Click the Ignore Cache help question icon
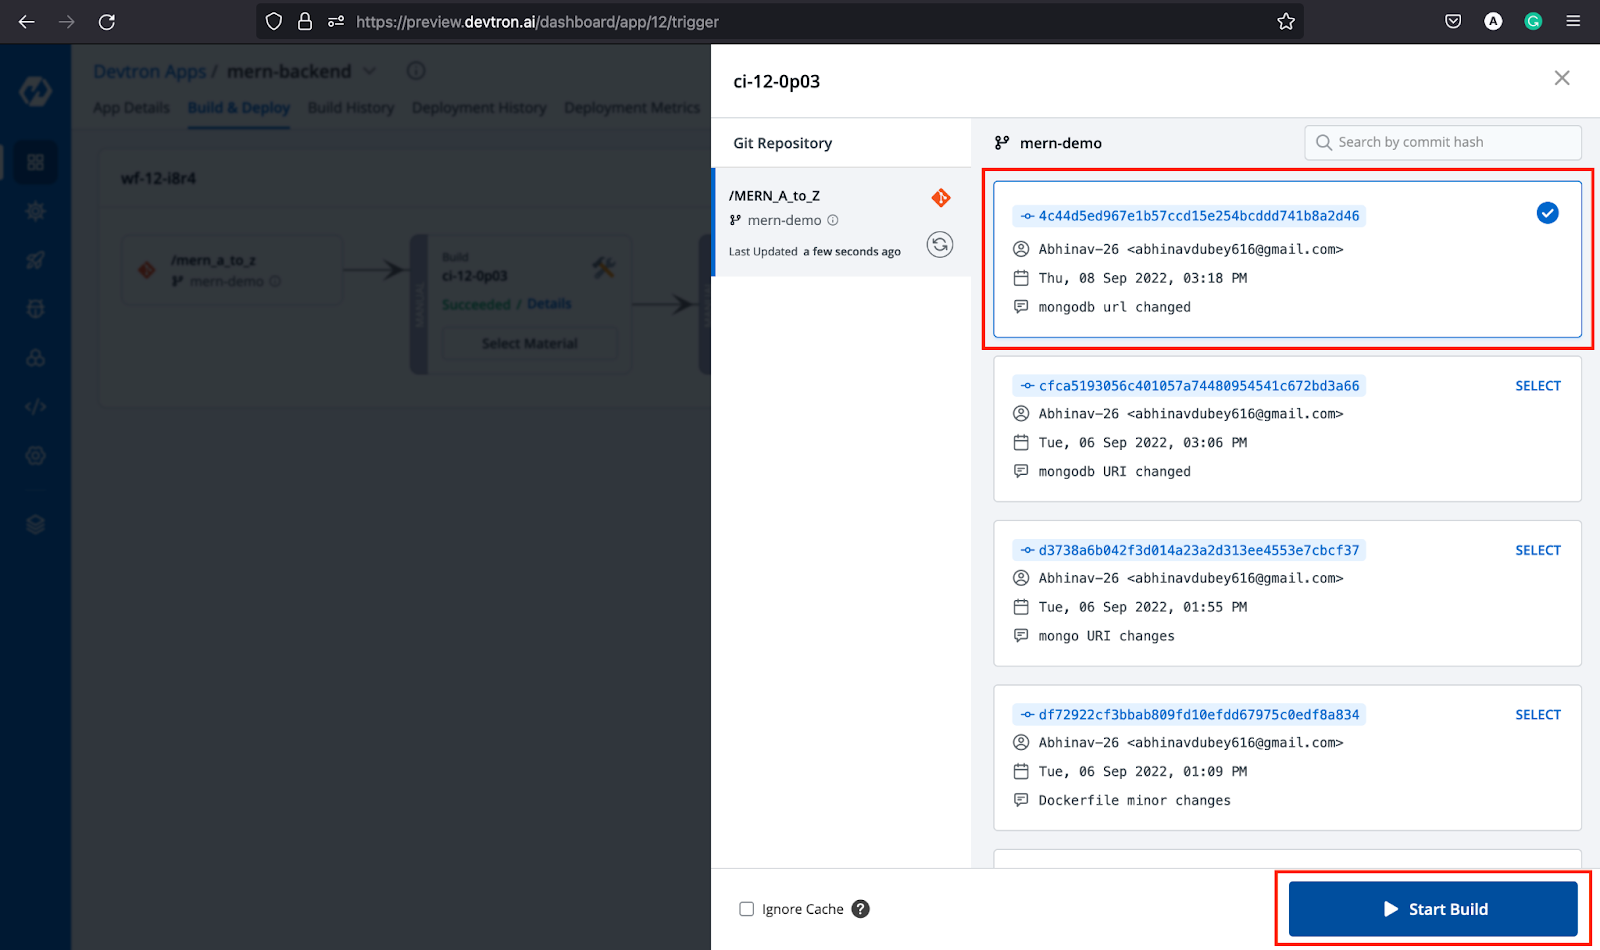The height and width of the screenshot is (950, 1600). (x=860, y=909)
